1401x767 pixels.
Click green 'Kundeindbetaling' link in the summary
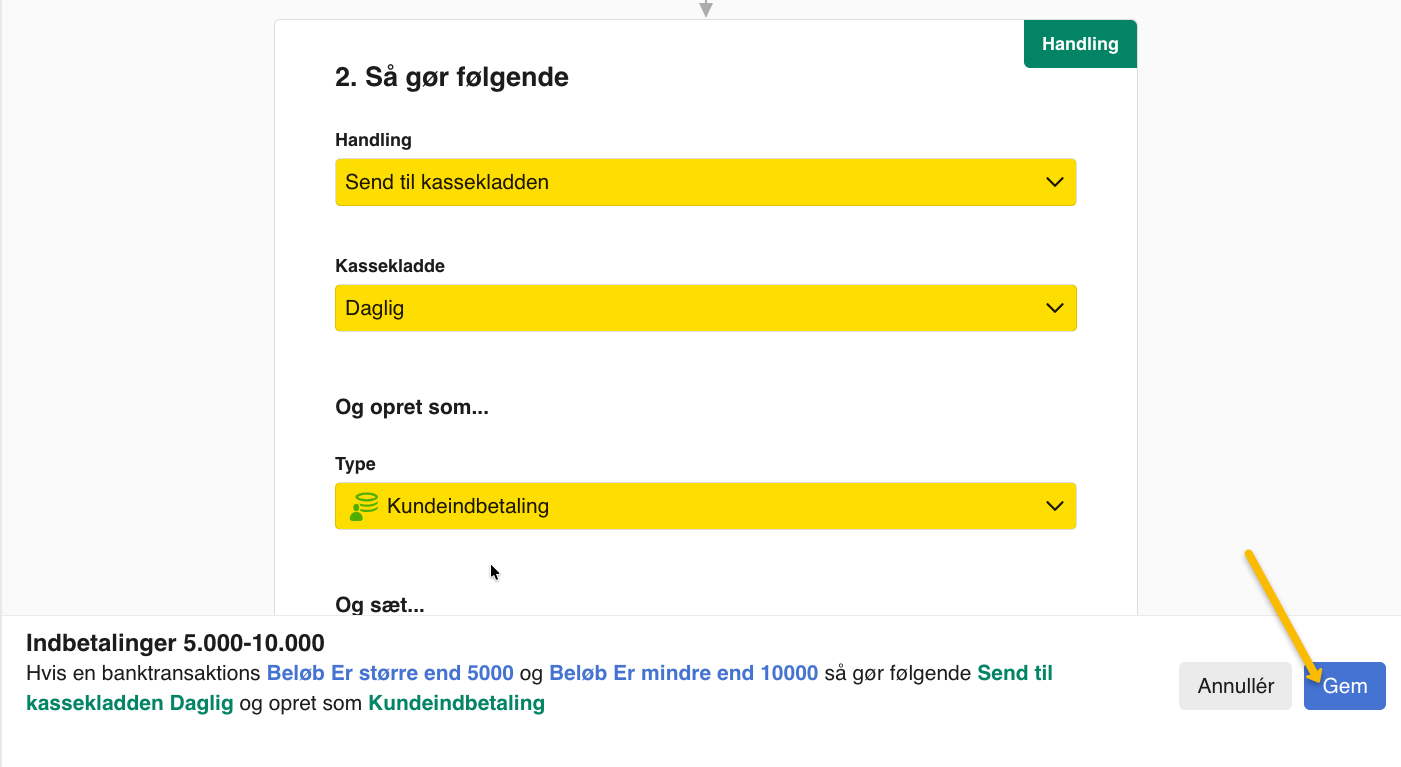point(456,703)
